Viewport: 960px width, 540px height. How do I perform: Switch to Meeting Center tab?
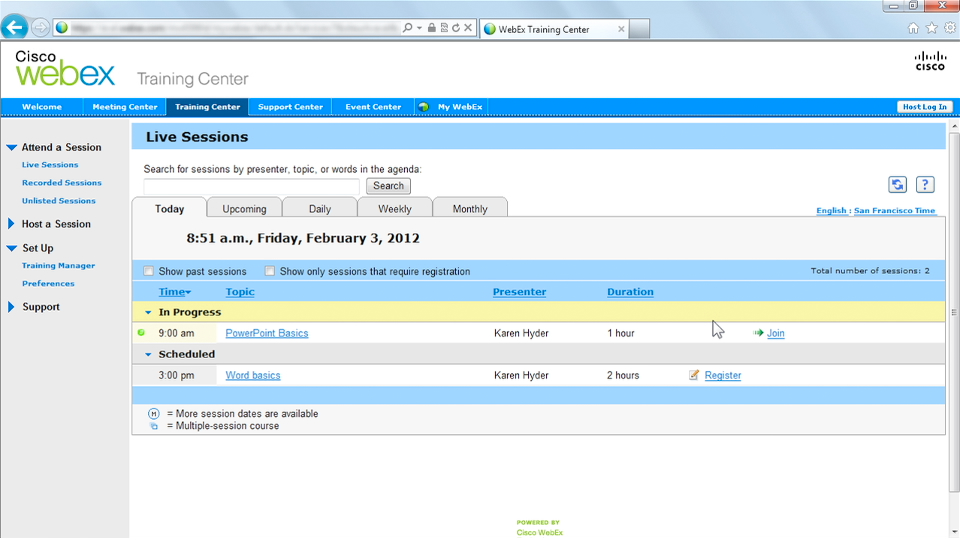click(x=125, y=107)
